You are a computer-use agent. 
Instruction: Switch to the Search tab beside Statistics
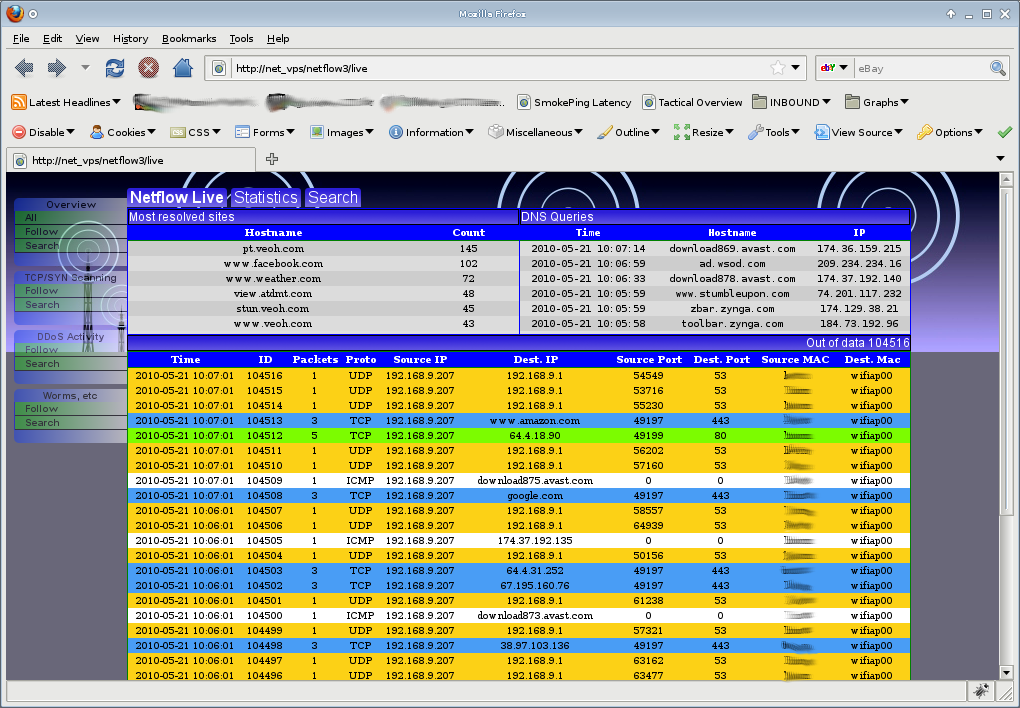(332, 197)
